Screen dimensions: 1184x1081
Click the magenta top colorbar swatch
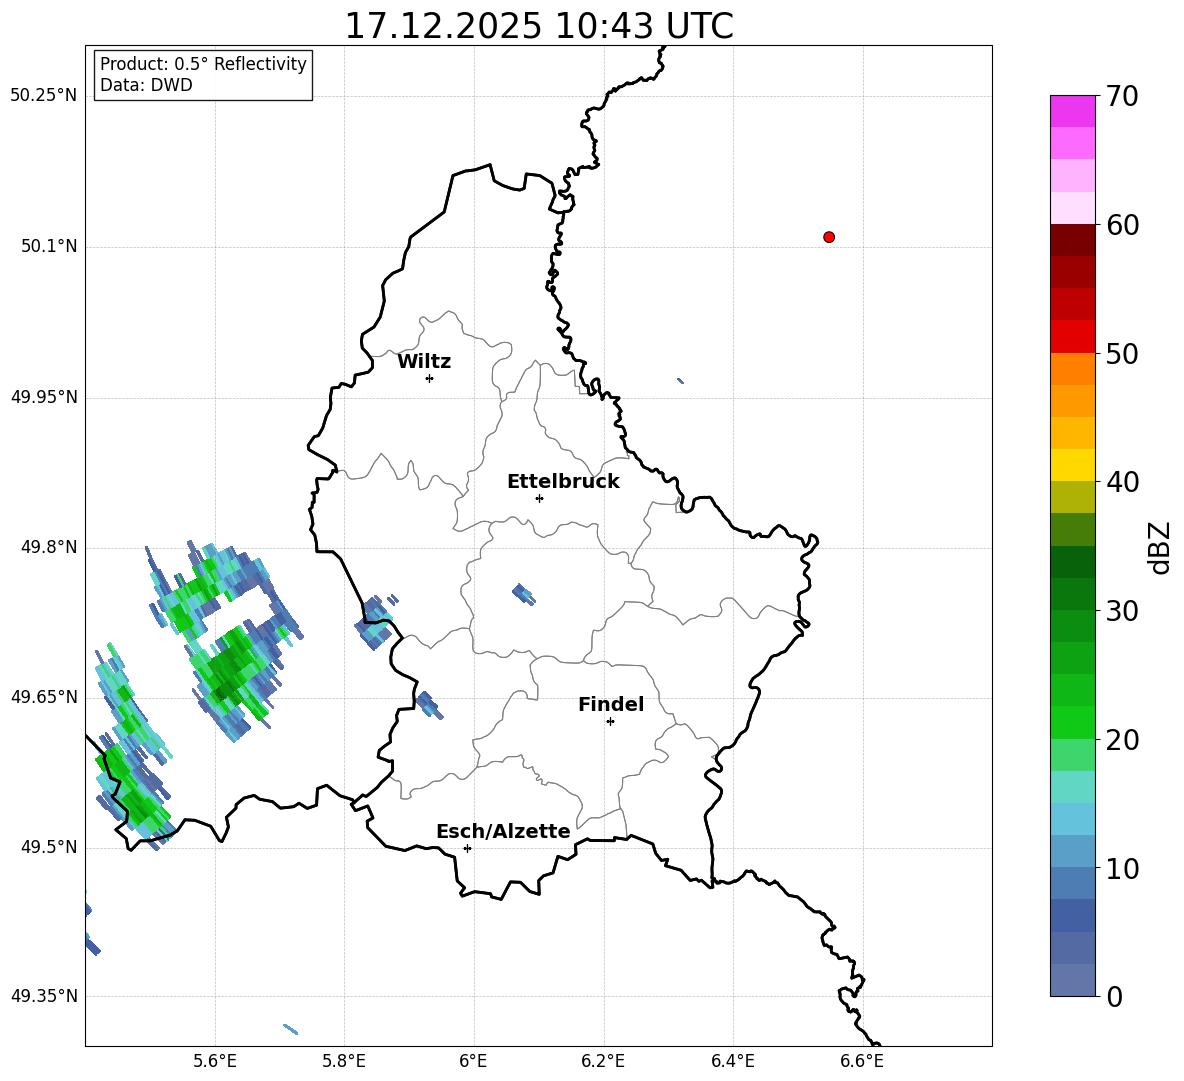1072,112
